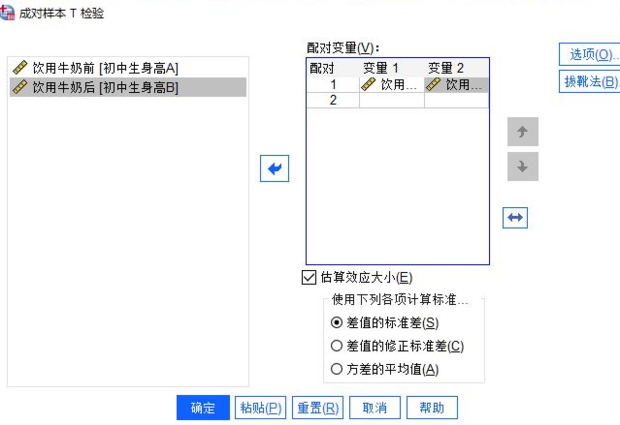Click pair 1 变量 2 cell text 饮用...

point(463,85)
